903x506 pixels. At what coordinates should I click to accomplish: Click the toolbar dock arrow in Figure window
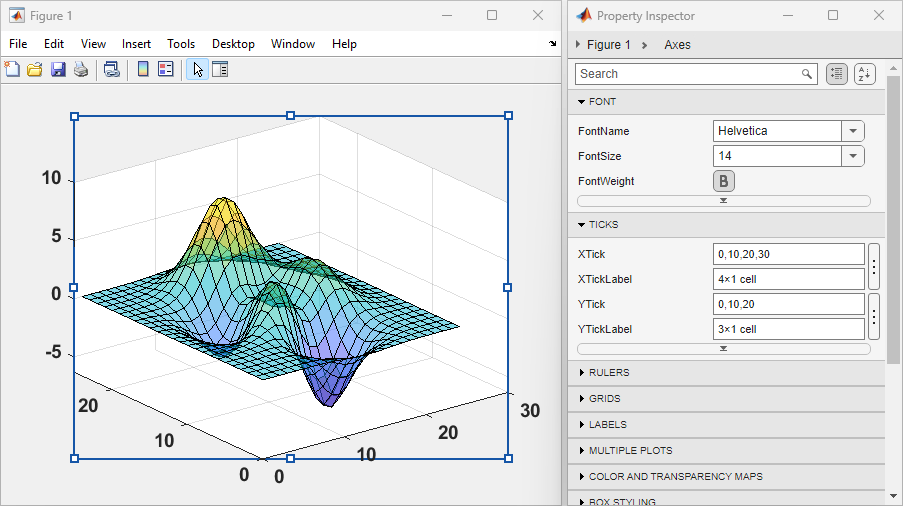pyautogui.click(x=552, y=44)
